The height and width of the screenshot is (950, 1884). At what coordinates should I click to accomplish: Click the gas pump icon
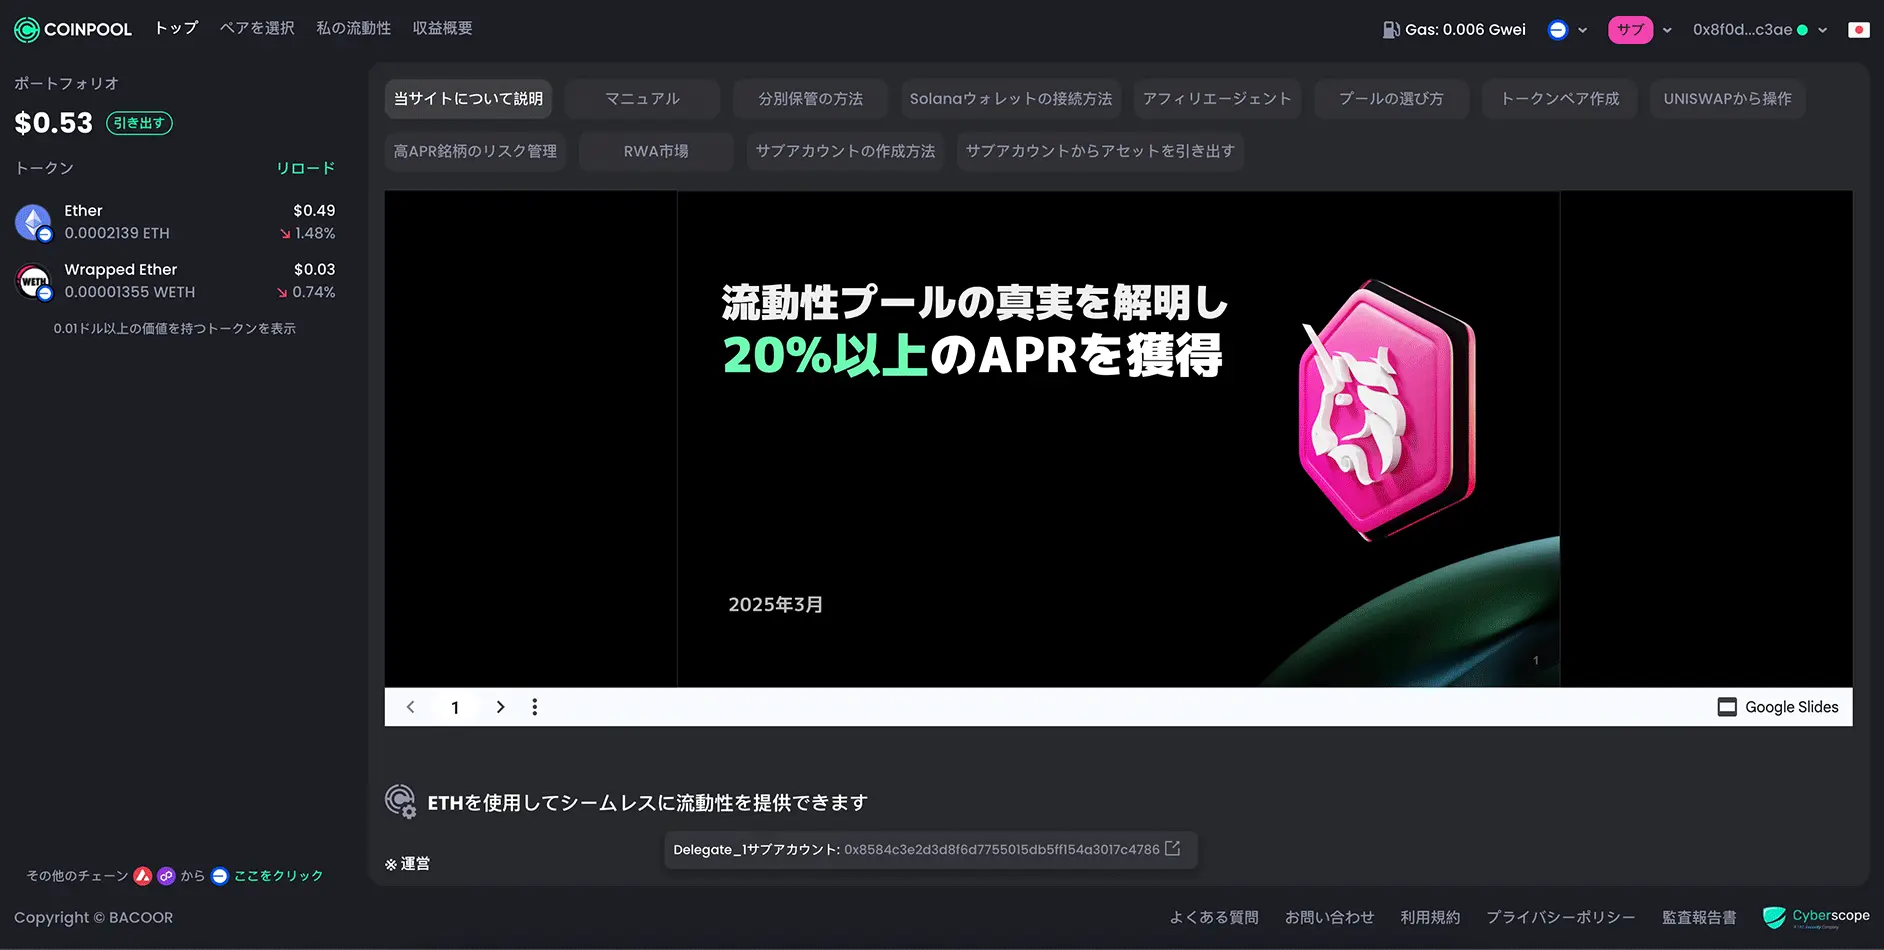(x=1391, y=30)
